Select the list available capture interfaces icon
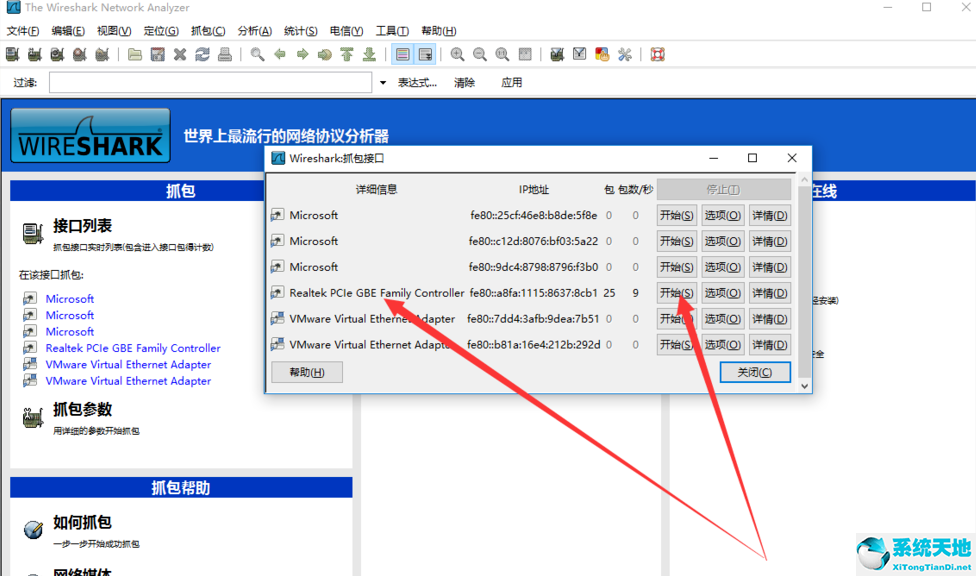The image size is (976, 576). [x=13, y=54]
